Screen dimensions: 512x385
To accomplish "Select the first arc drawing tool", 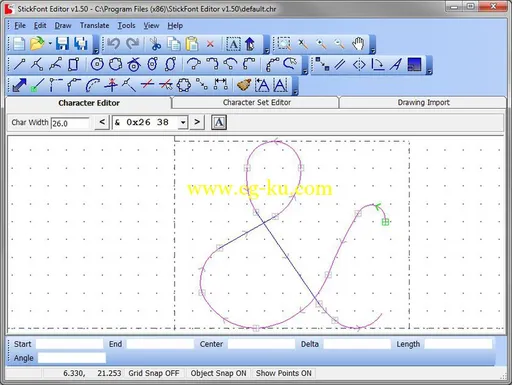I will click(x=194, y=64).
